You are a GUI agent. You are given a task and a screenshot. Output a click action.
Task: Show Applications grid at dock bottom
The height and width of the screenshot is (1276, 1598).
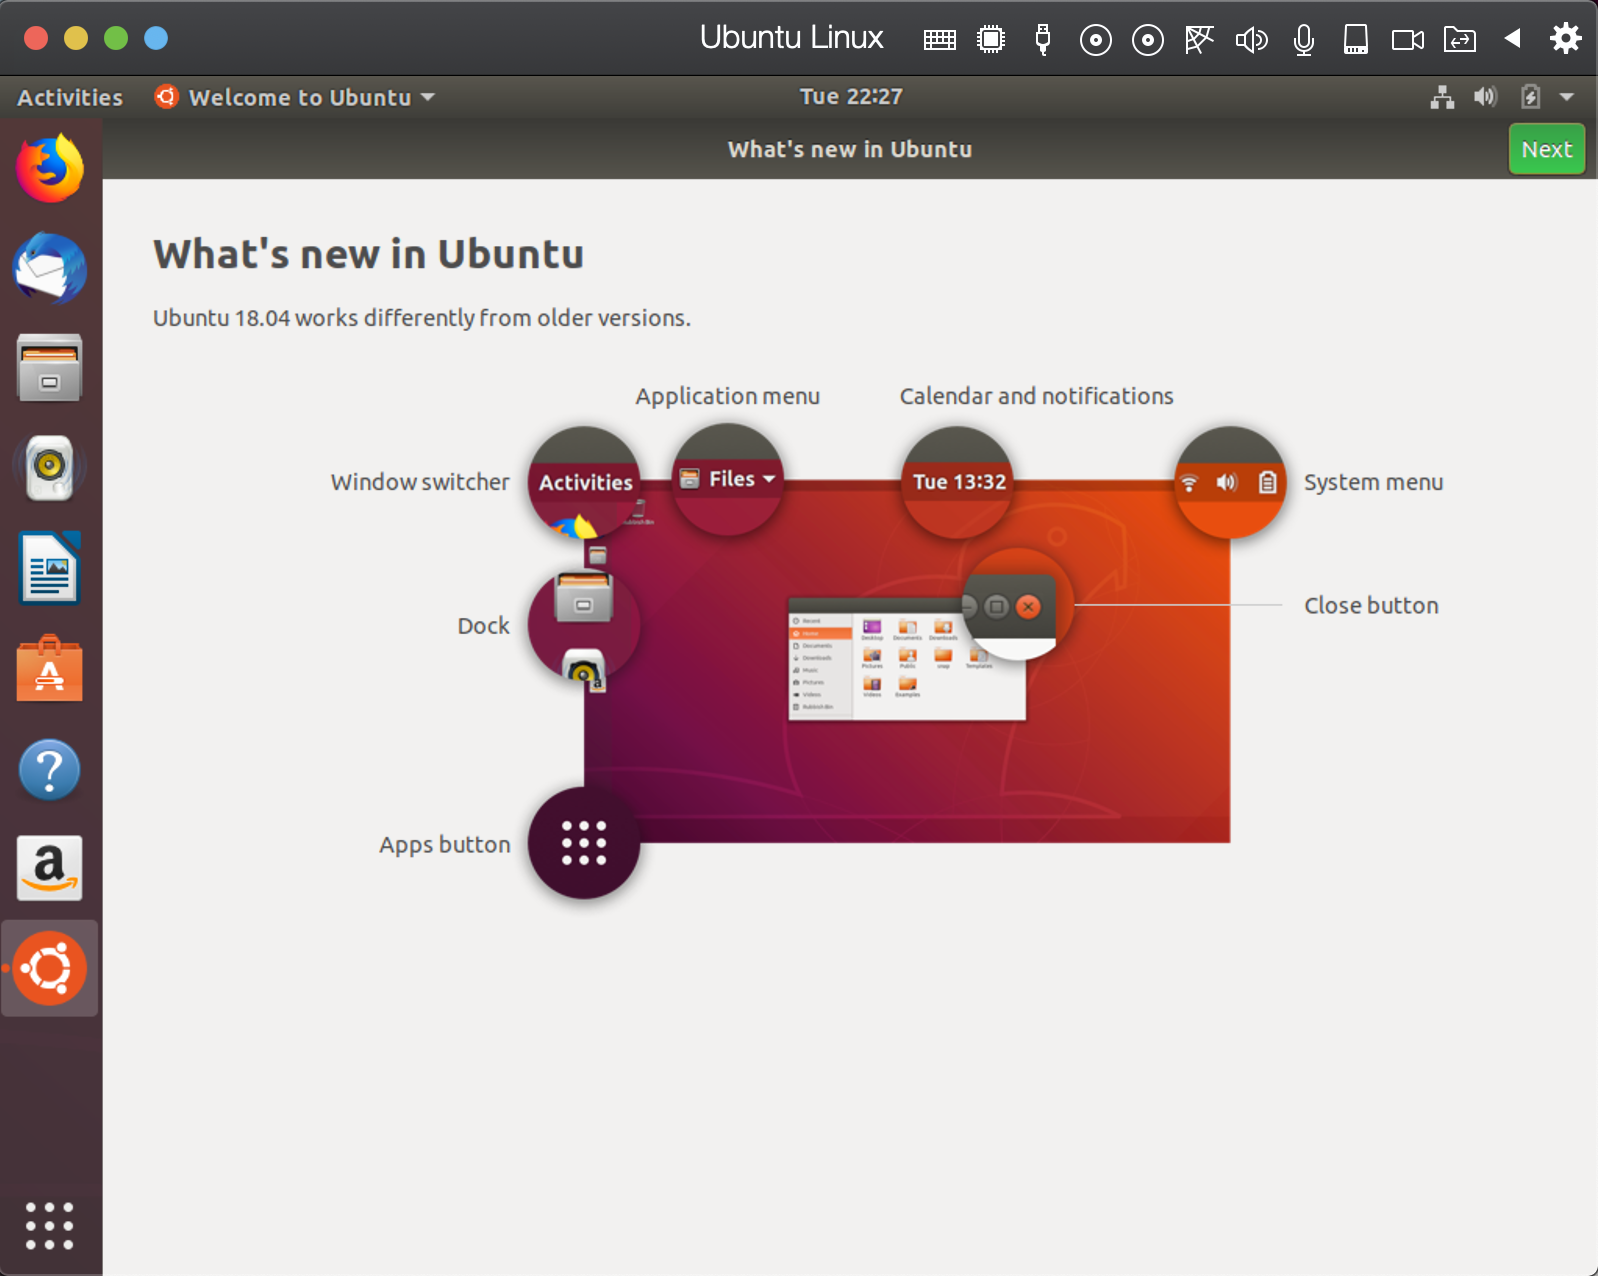pos(50,1225)
